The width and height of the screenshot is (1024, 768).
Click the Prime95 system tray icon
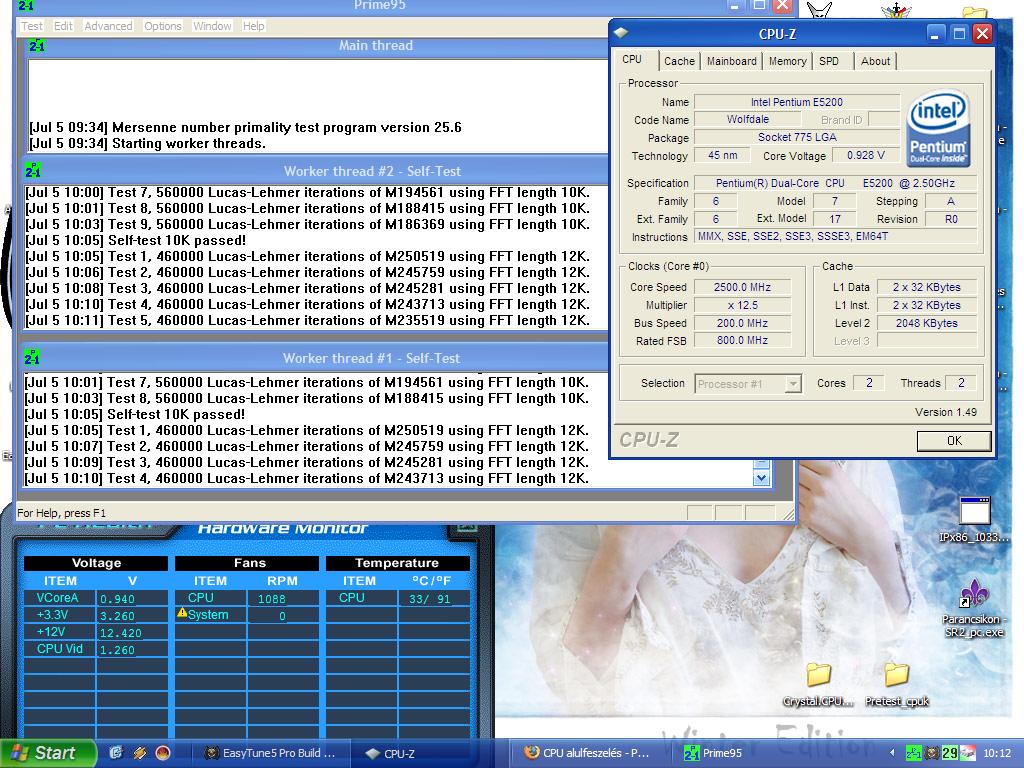point(913,753)
